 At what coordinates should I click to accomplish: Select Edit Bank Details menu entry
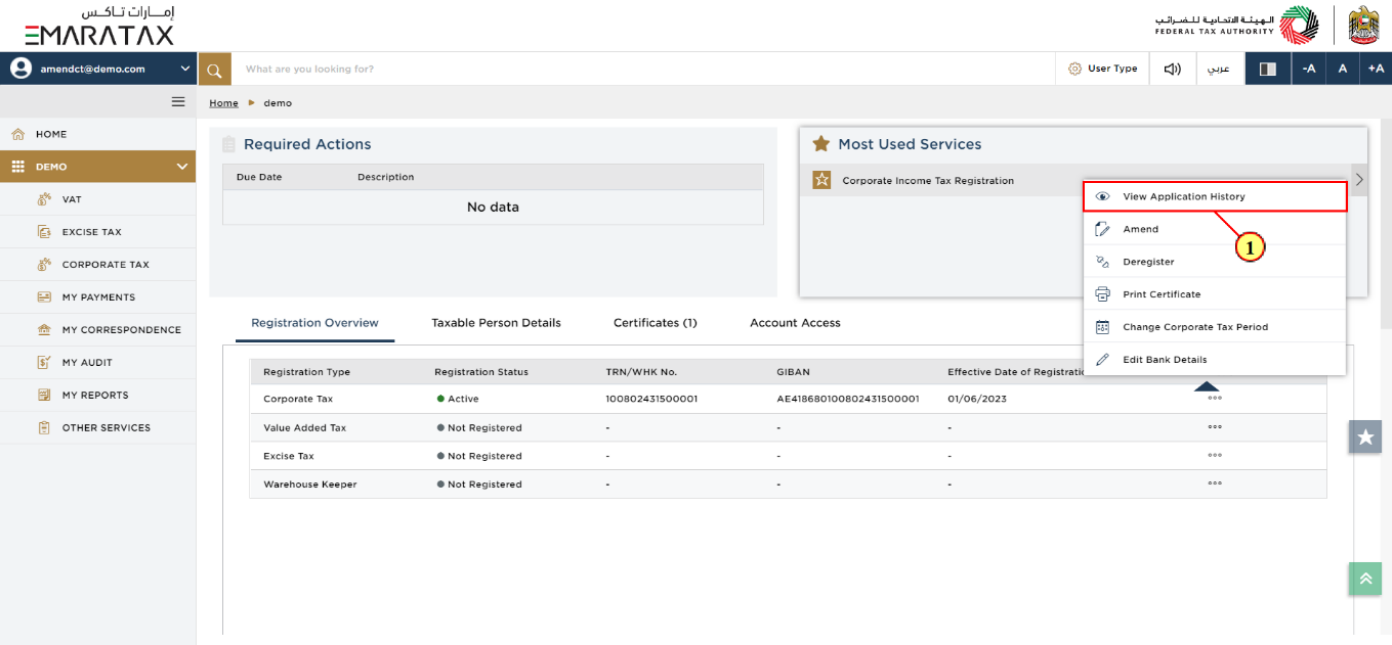coord(1215,359)
